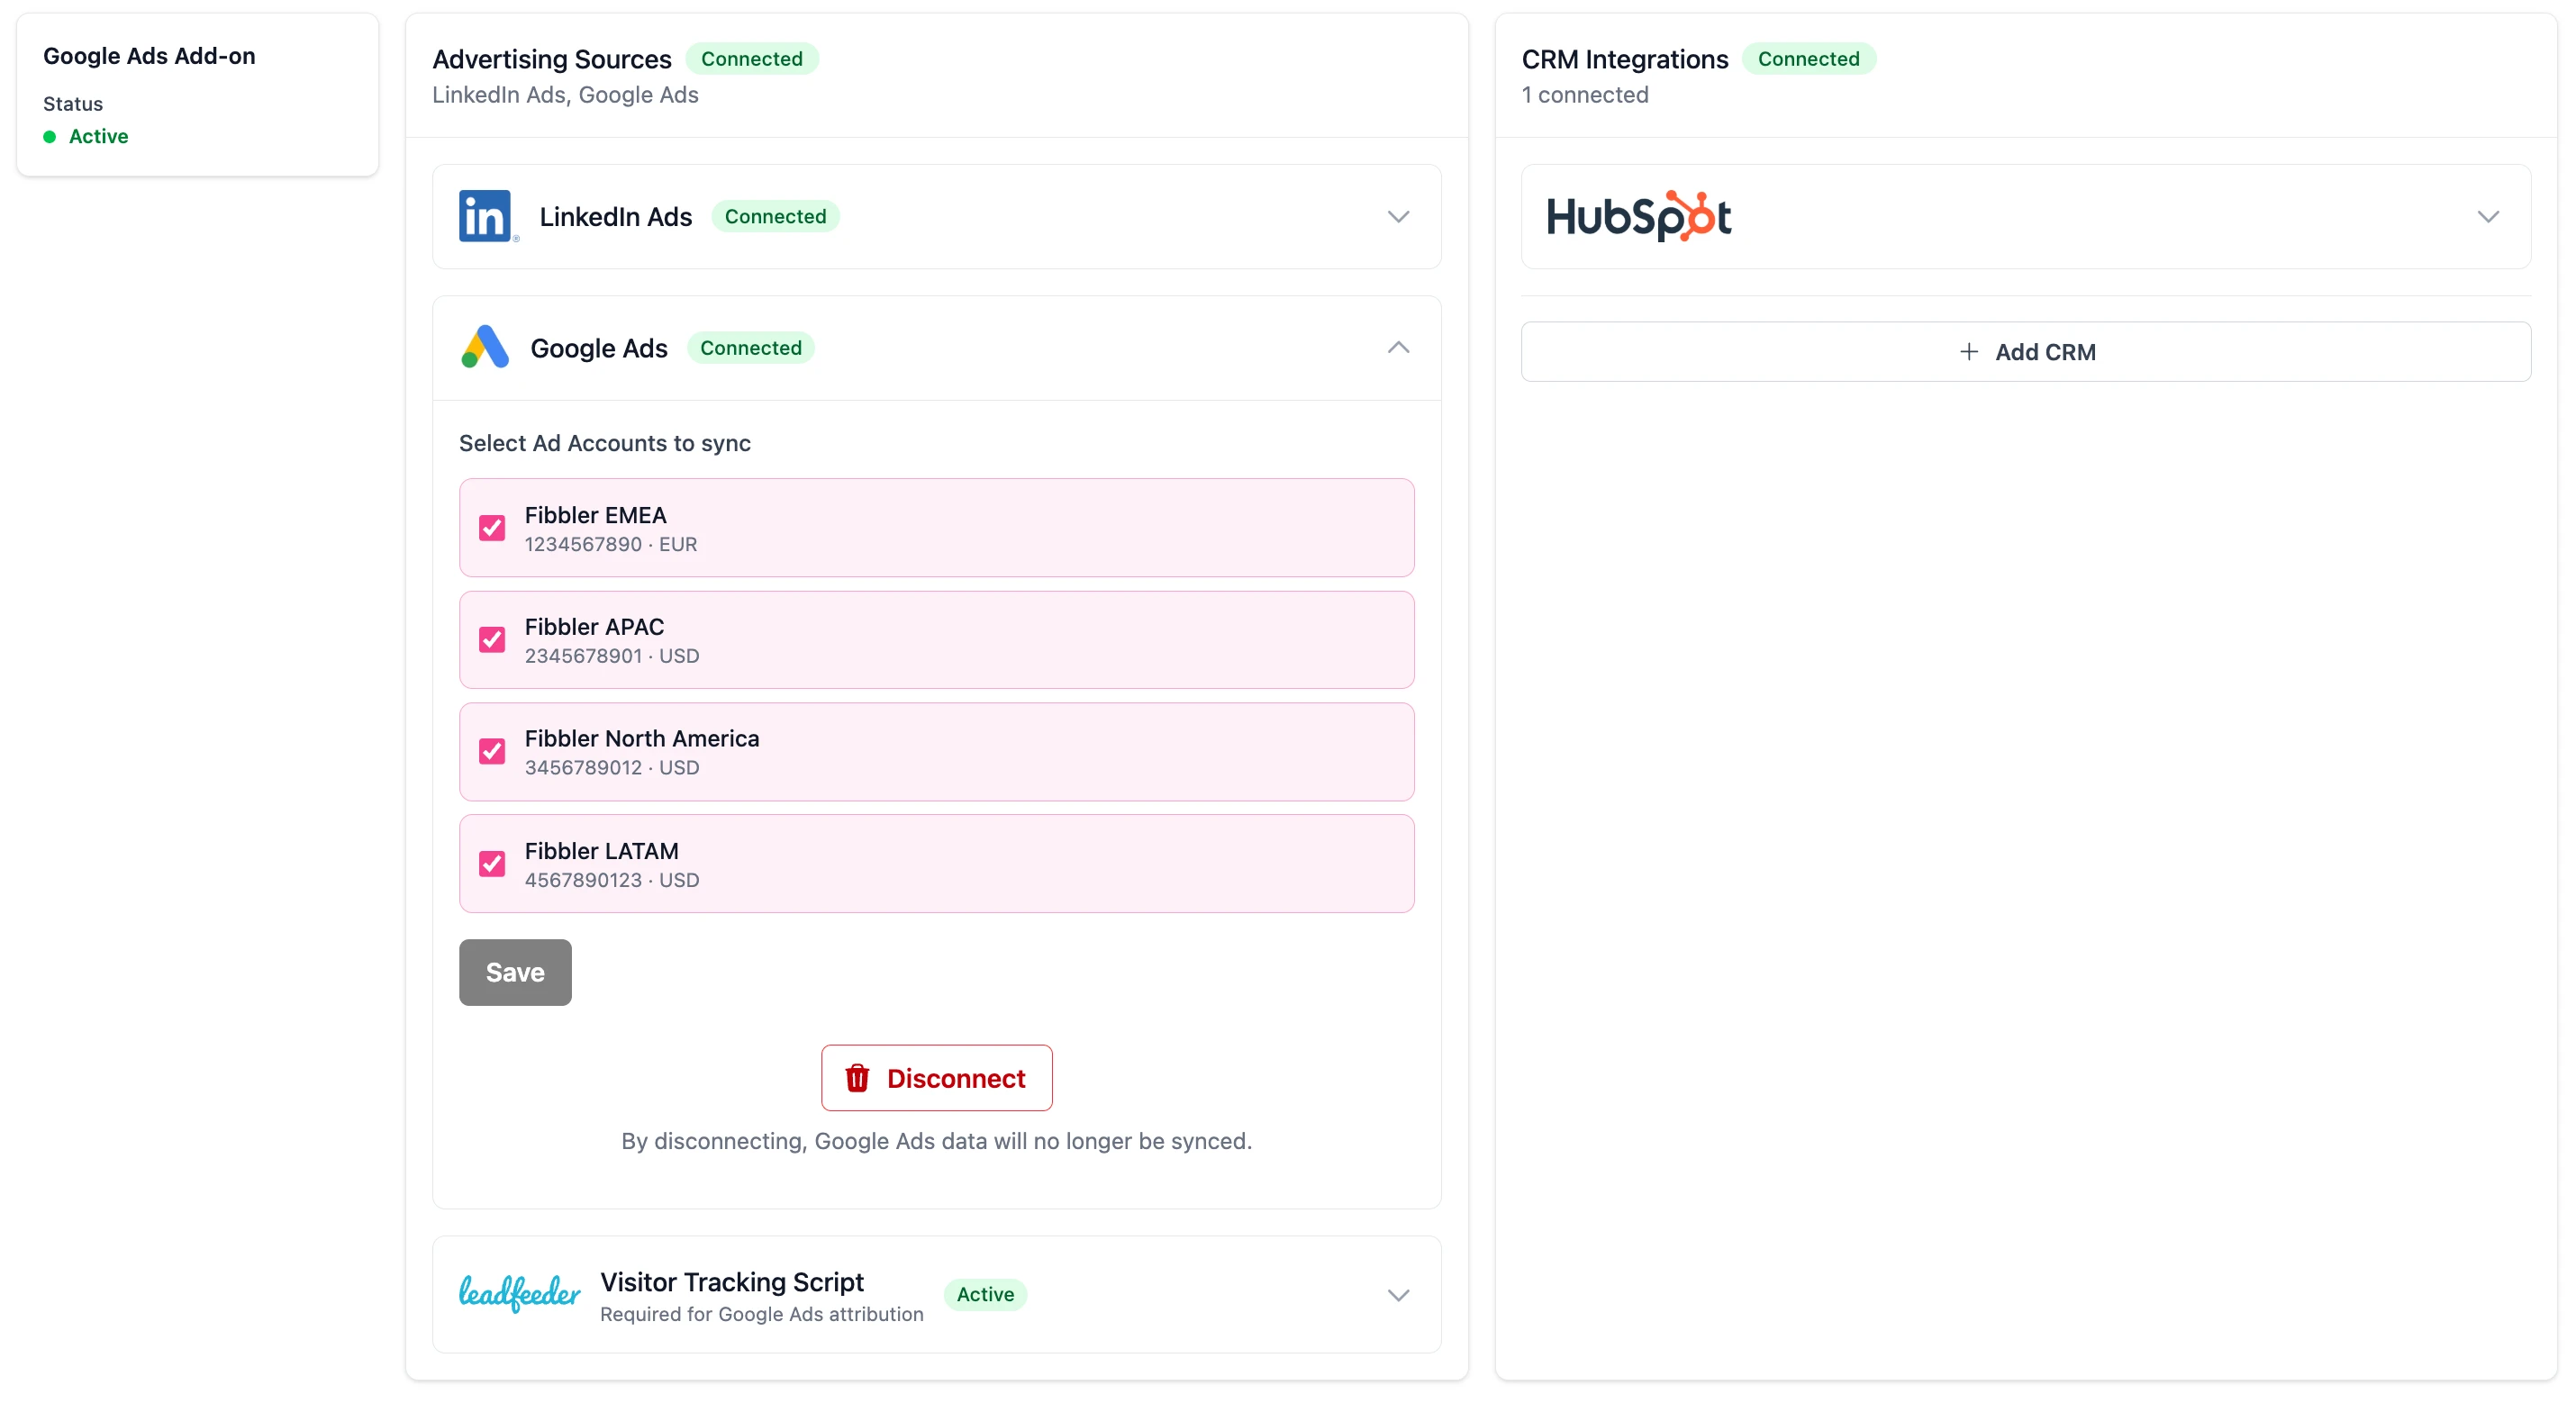Uncheck the Fibbler LATAM ad account
Viewport: 2576px width, 1403px height.
[492, 863]
